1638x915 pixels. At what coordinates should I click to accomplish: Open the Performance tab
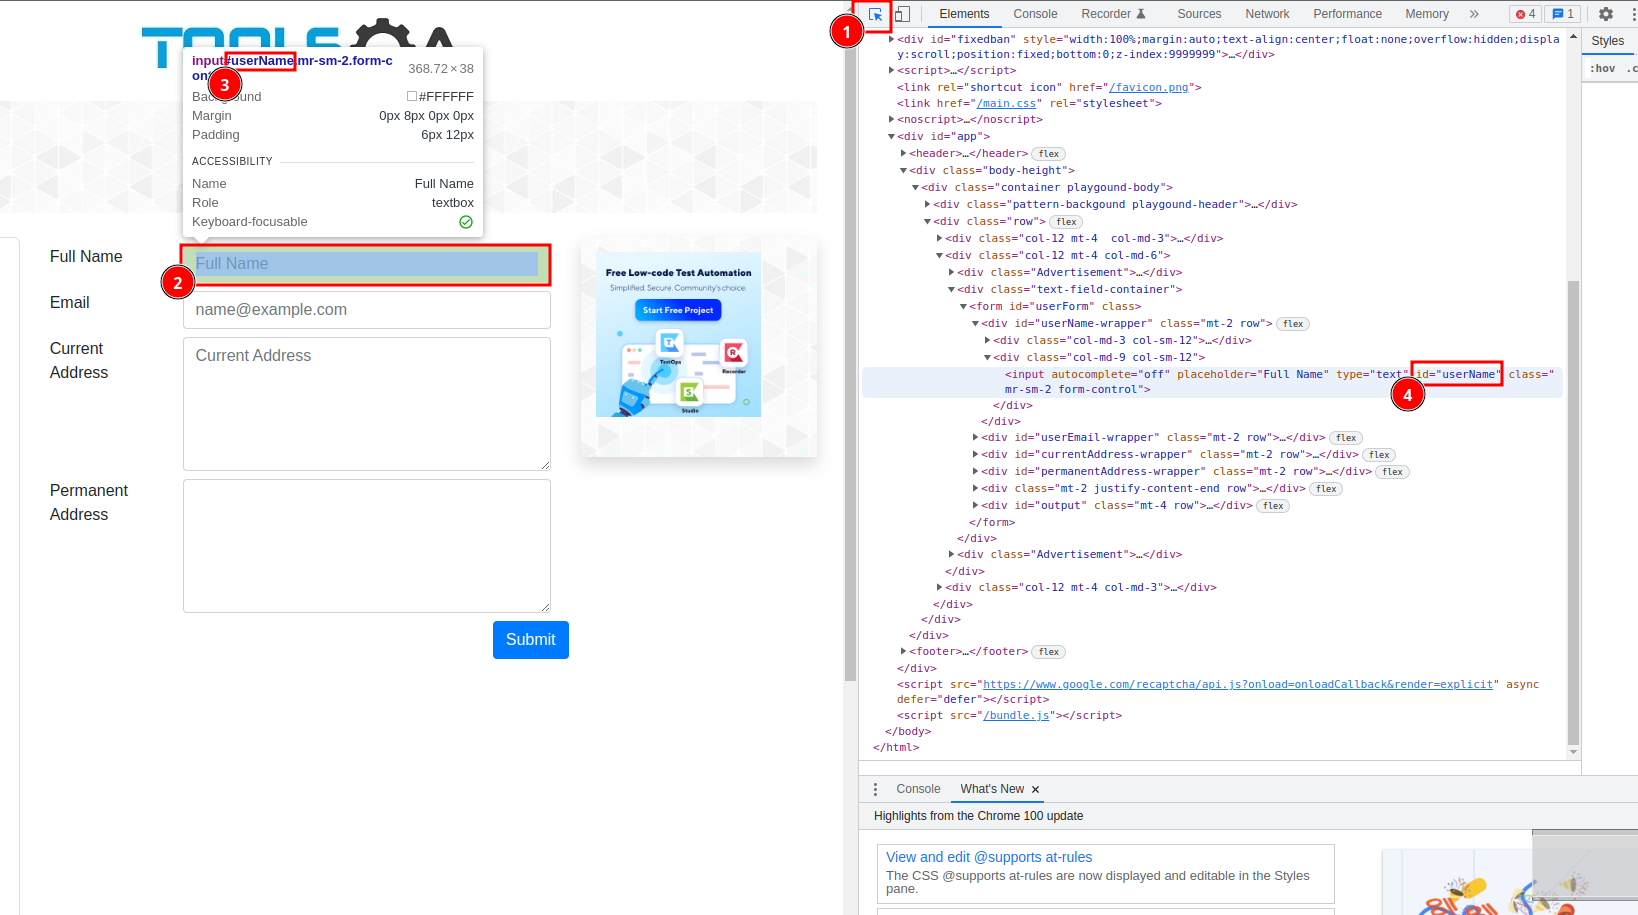[x=1347, y=14]
